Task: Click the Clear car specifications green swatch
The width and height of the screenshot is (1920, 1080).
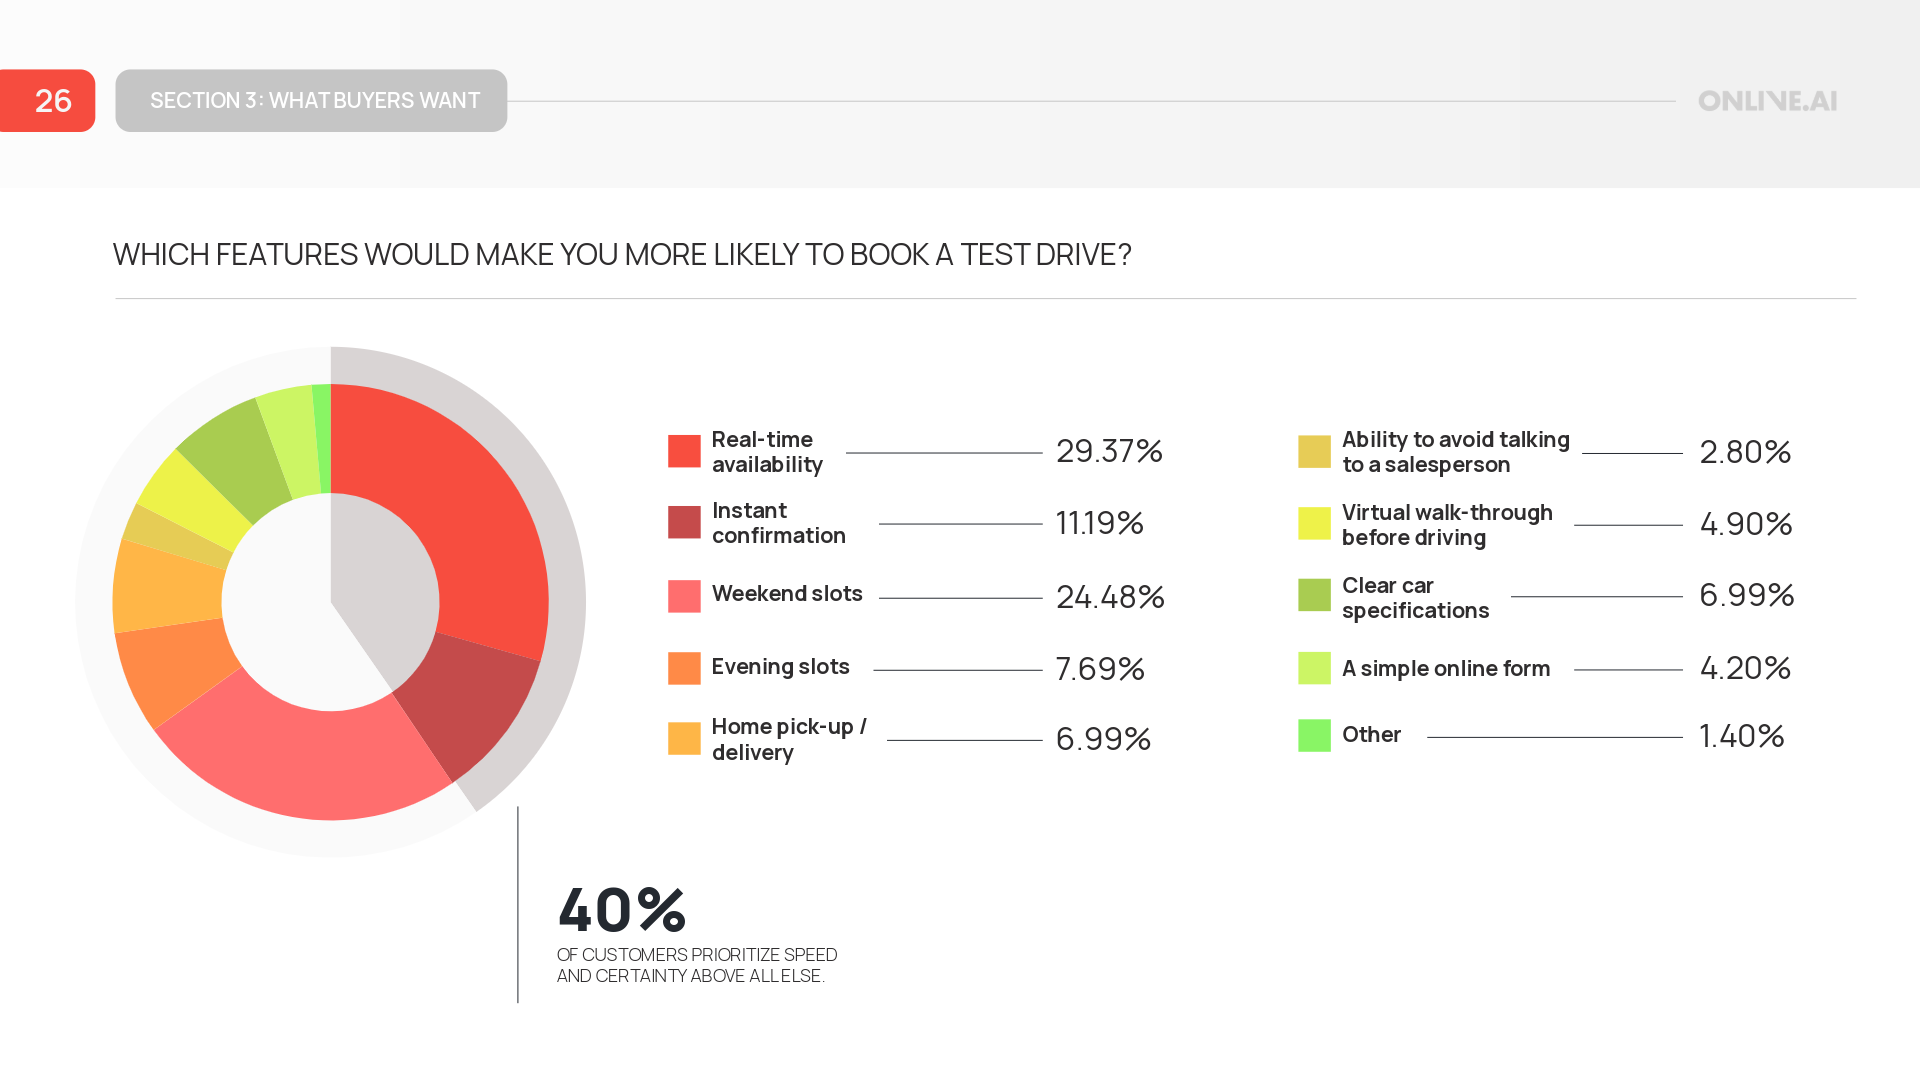Action: pos(1314,595)
